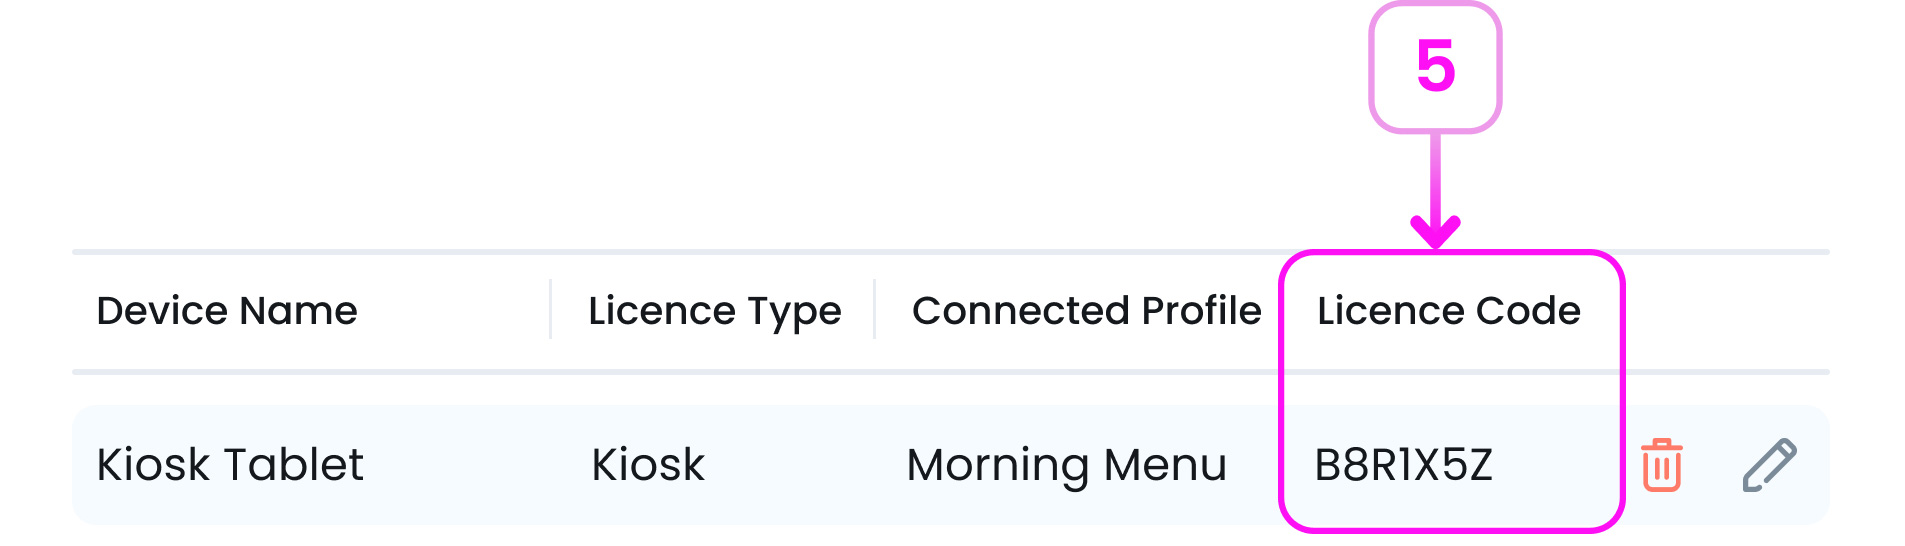Select the licence code B8R1X5Z
This screenshot has width=1905, height=546.
pos(1403,465)
